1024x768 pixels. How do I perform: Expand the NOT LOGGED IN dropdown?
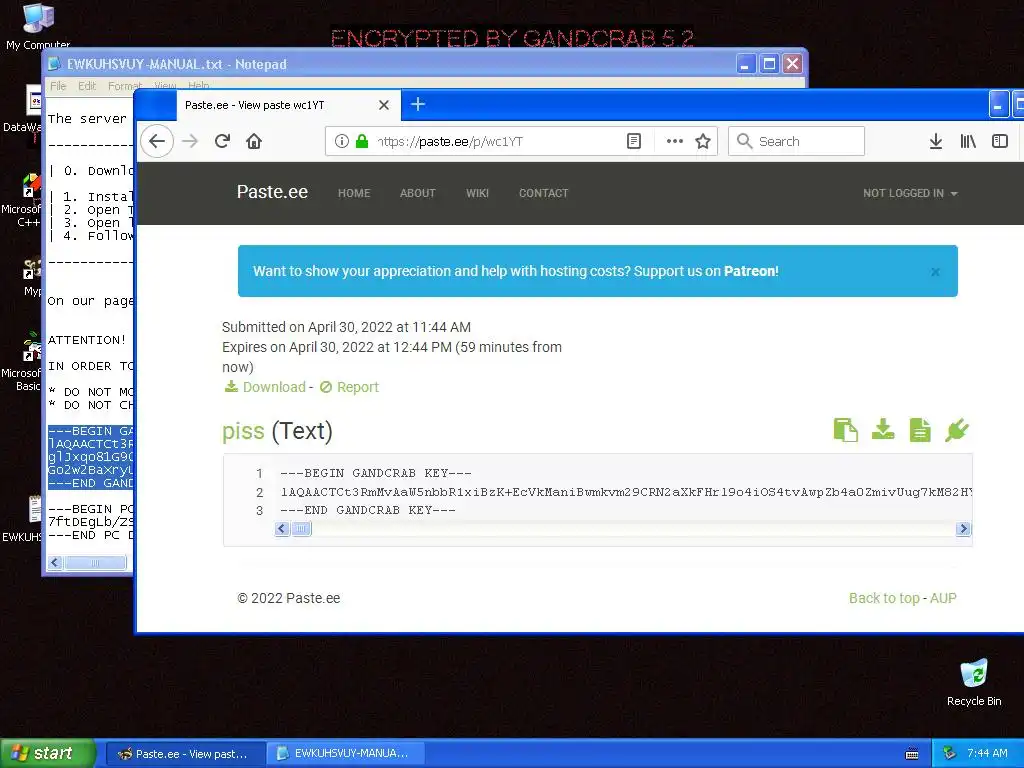click(x=910, y=193)
